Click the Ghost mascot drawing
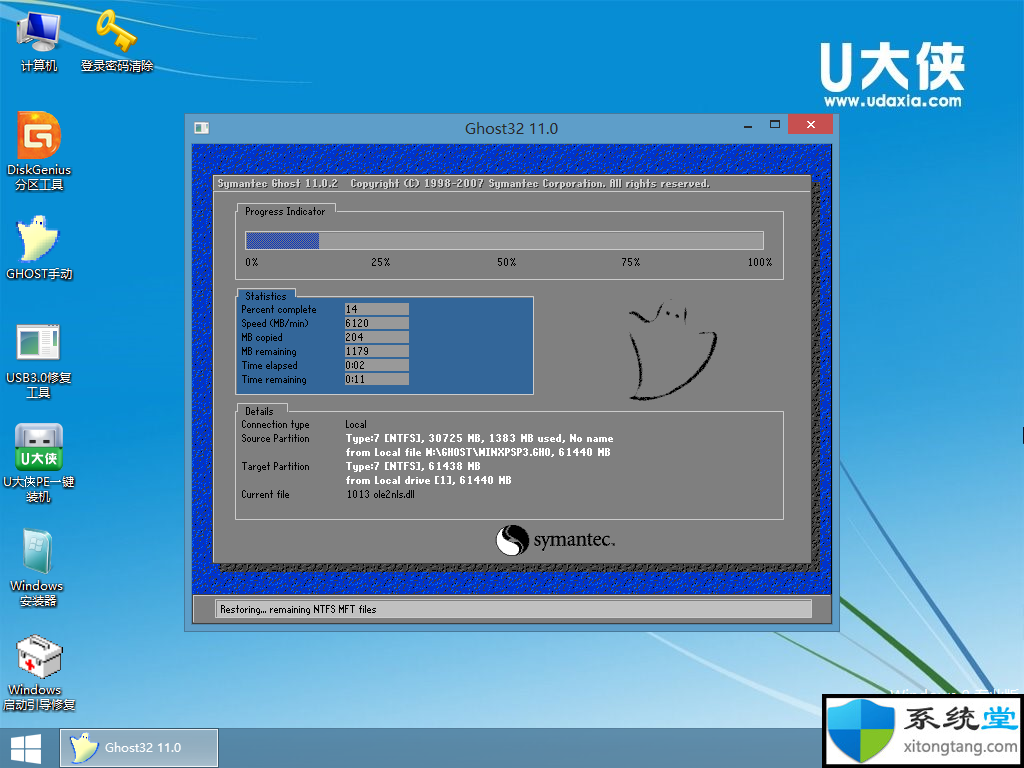Image resolution: width=1024 pixels, height=768 pixels. (672, 351)
